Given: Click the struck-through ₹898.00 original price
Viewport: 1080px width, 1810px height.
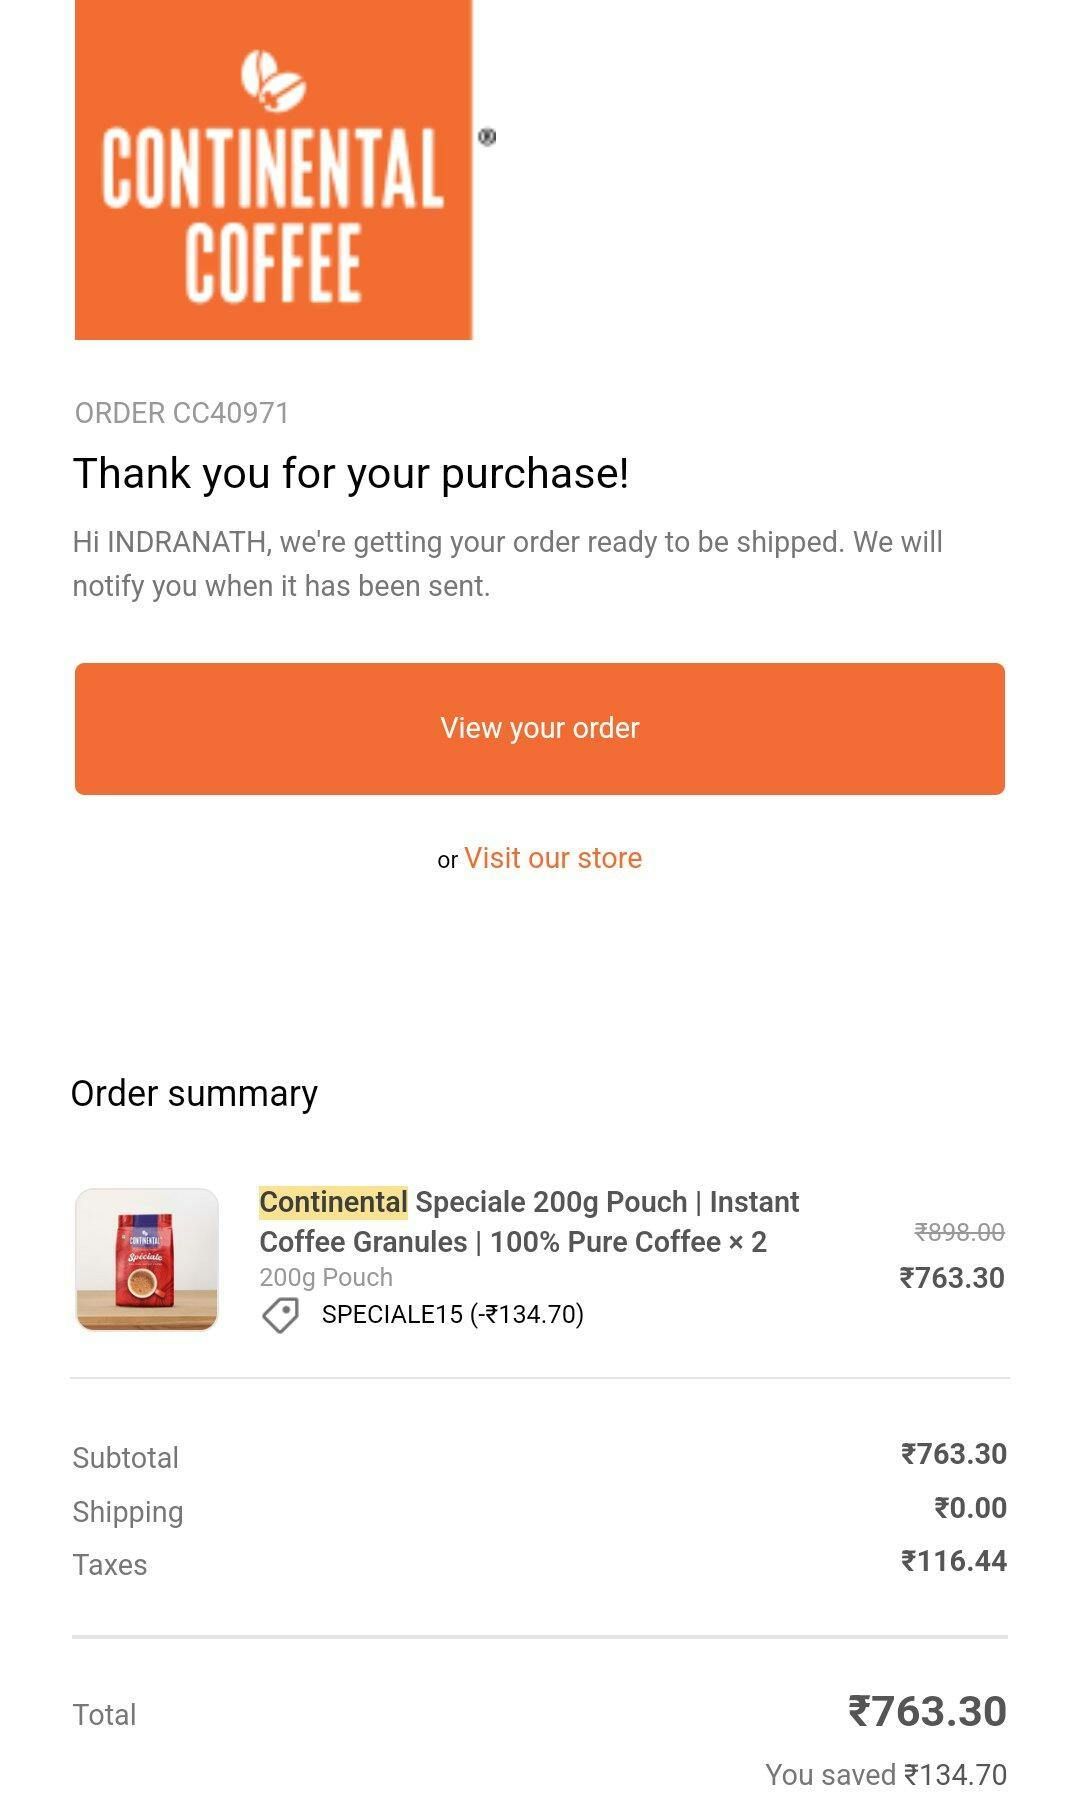Looking at the screenshot, I should click(x=959, y=1232).
